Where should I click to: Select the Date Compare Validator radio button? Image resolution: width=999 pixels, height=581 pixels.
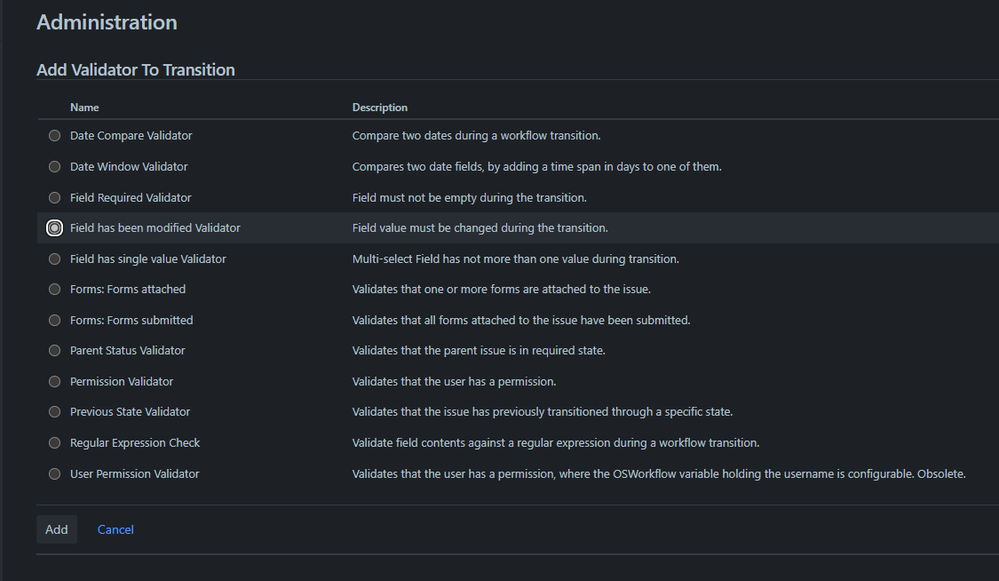click(x=54, y=136)
